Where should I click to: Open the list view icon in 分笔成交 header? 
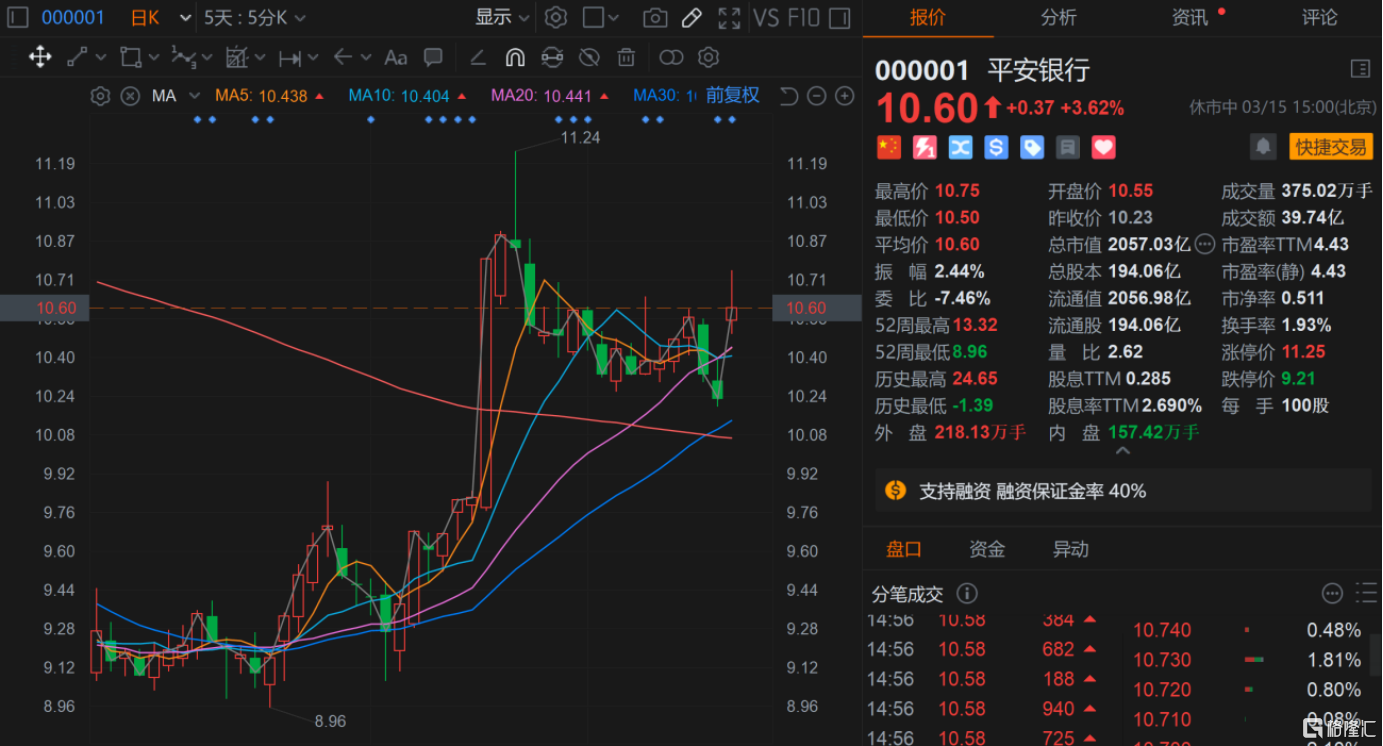pos(1365,593)
